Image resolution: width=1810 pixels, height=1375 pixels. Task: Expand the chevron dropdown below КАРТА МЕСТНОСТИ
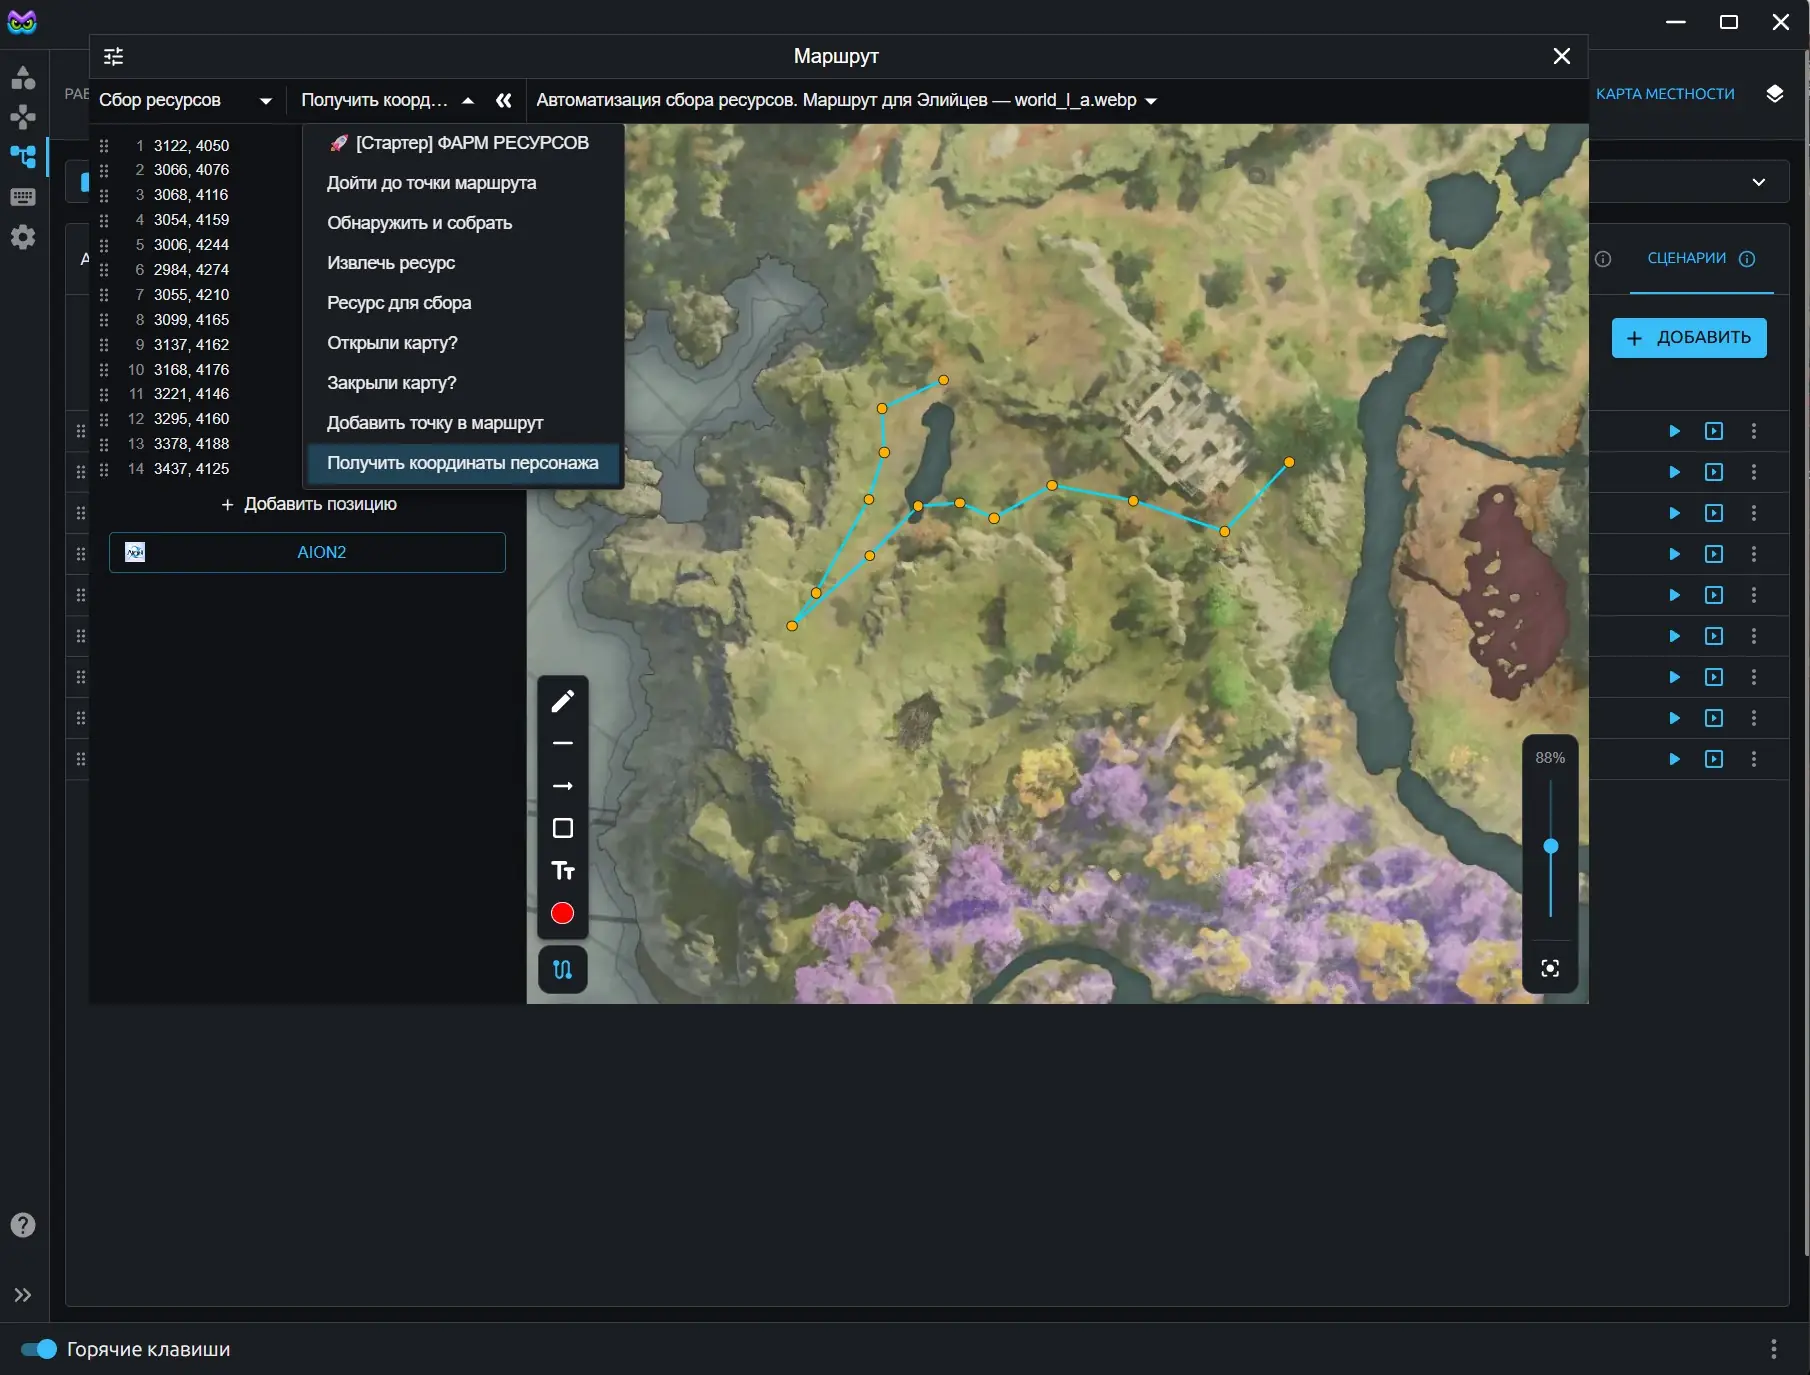(1759, 182)
